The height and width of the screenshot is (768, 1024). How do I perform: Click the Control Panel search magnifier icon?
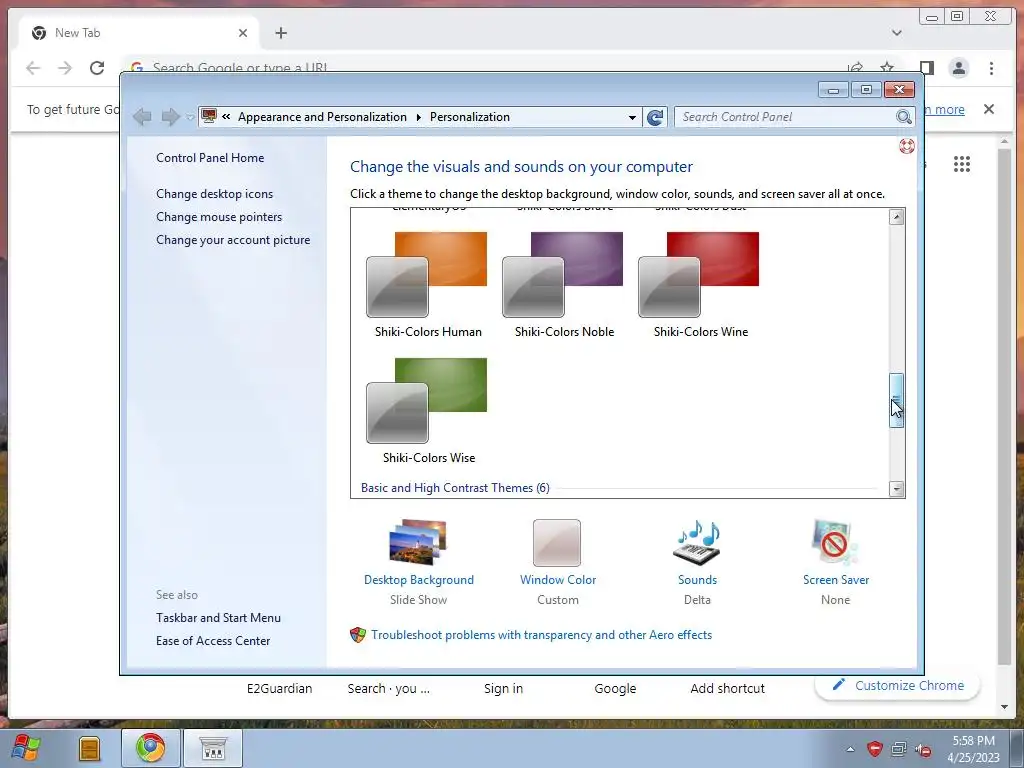click(904, 117)
